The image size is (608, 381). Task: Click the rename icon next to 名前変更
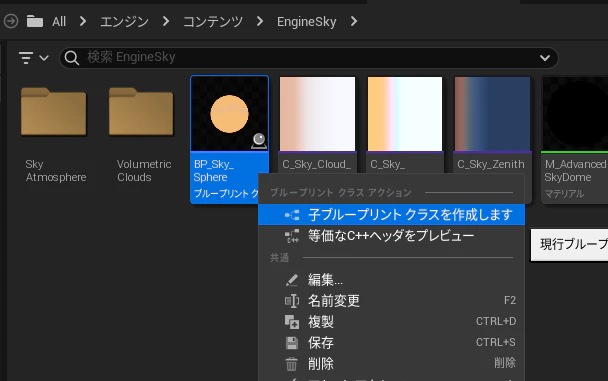pyautogui.click(x=292, y=301)
